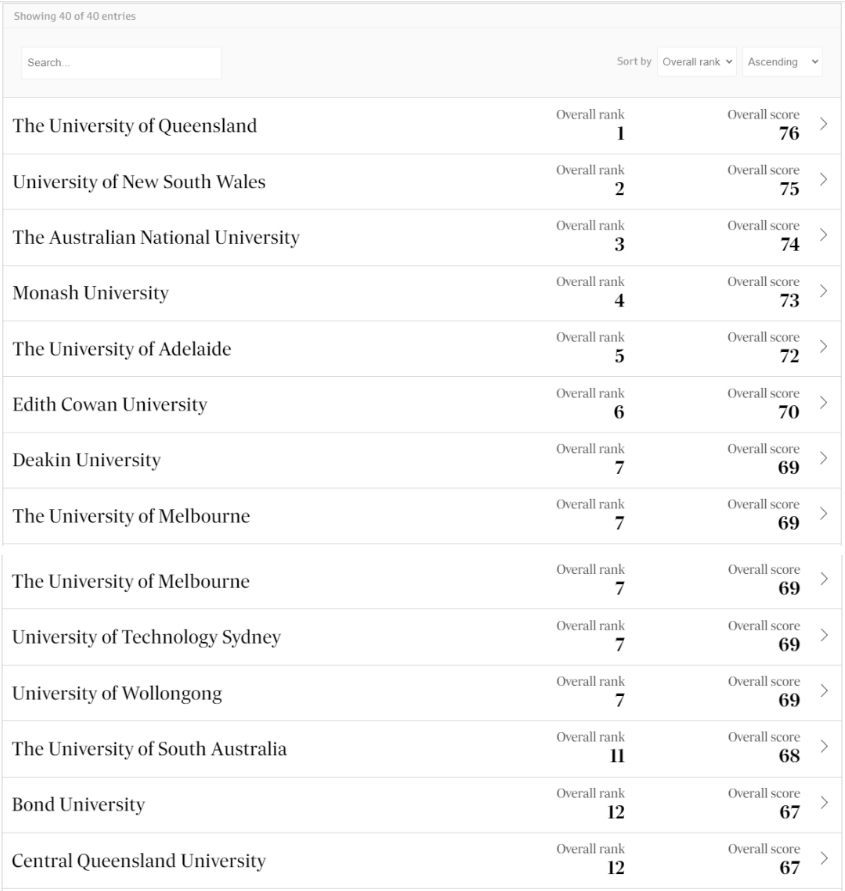
Task: Click overall rank 1 for Queensland
Action: point(621,134)
